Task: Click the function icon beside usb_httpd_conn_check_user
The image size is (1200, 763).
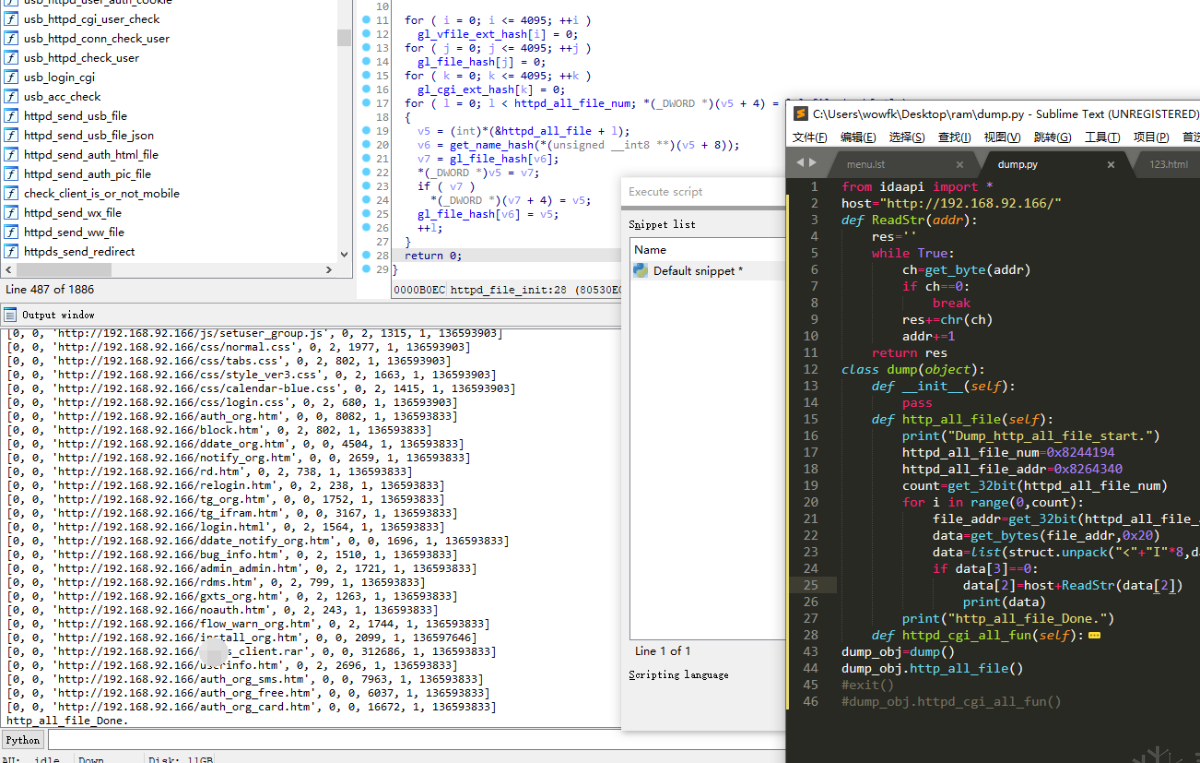Action: click(x=11, y=38)
